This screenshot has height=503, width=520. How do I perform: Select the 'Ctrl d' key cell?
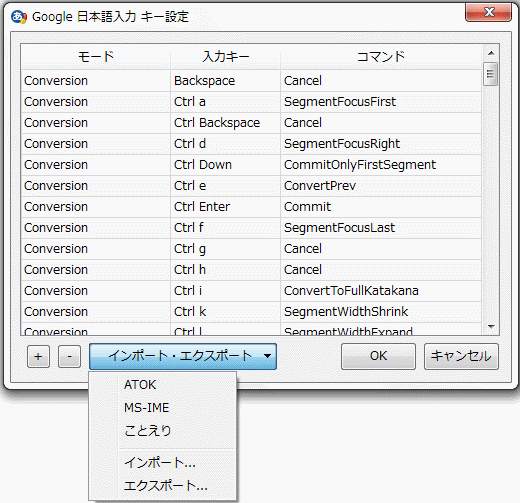click(226, 144)
